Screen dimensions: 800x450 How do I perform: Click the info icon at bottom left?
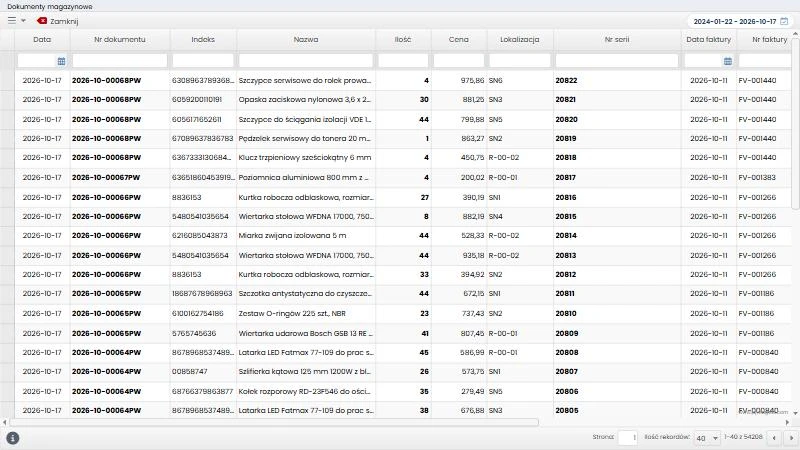tap(13, 438)
